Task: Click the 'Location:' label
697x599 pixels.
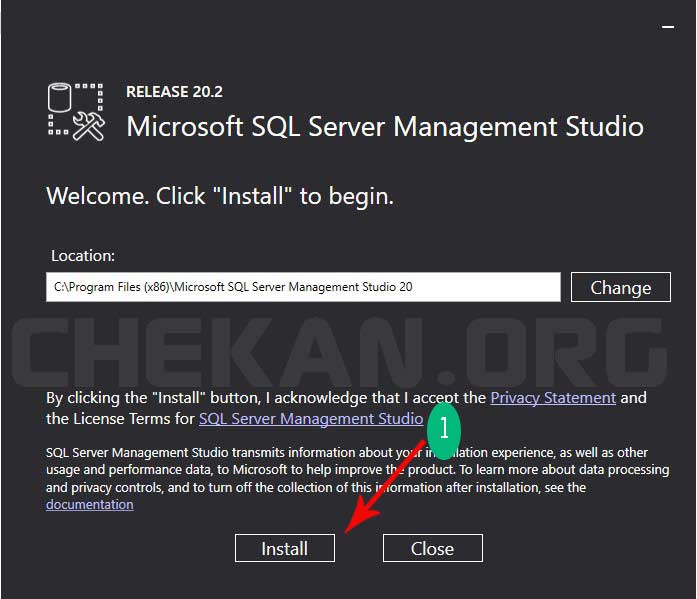Action: (x=83, y=256)
